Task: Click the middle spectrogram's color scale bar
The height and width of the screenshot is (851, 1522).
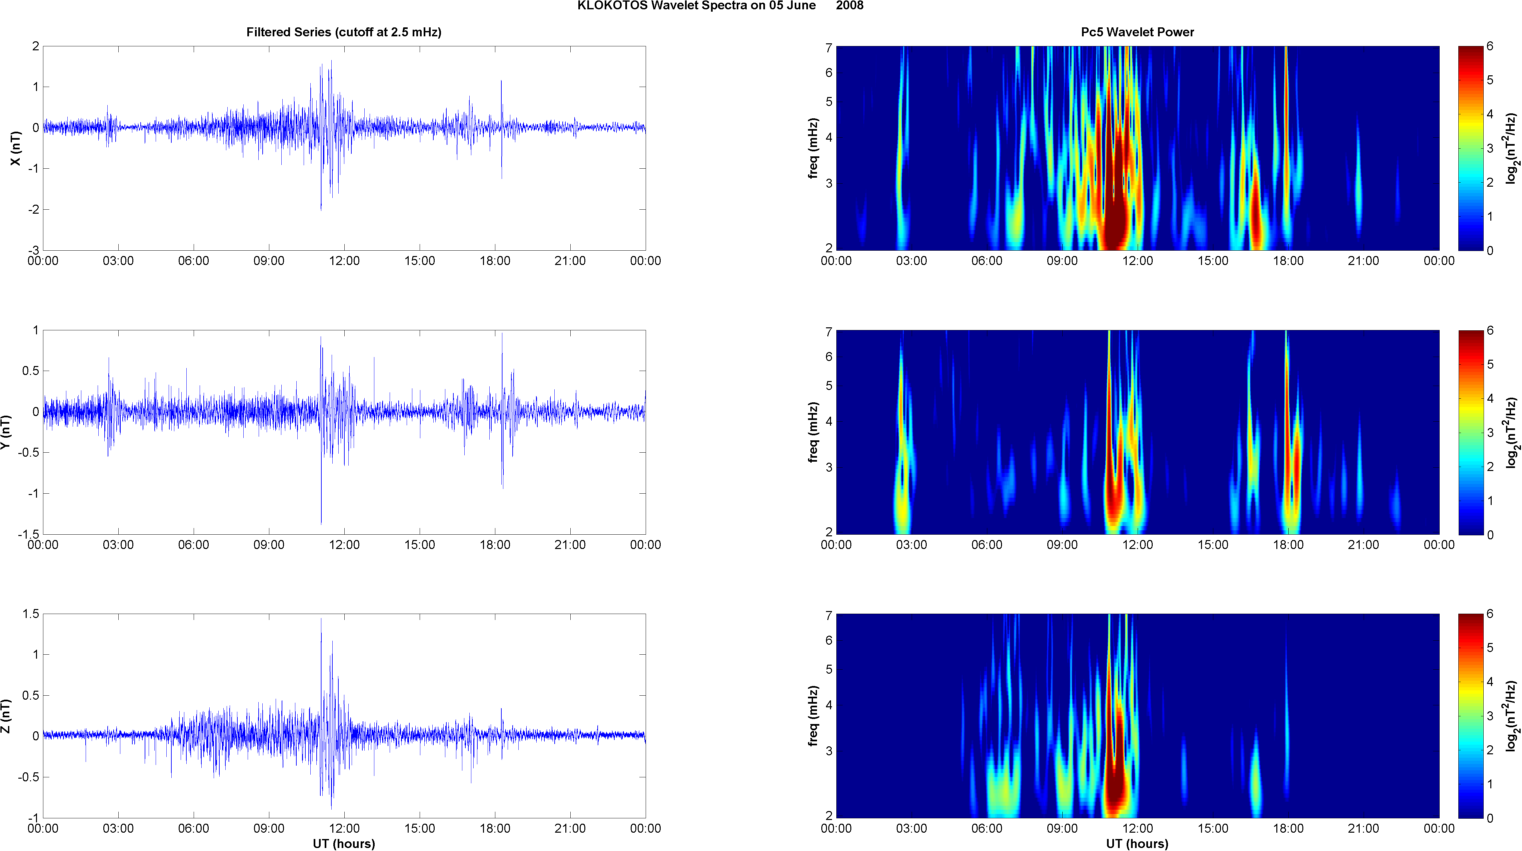Action: pos(1470,432)
